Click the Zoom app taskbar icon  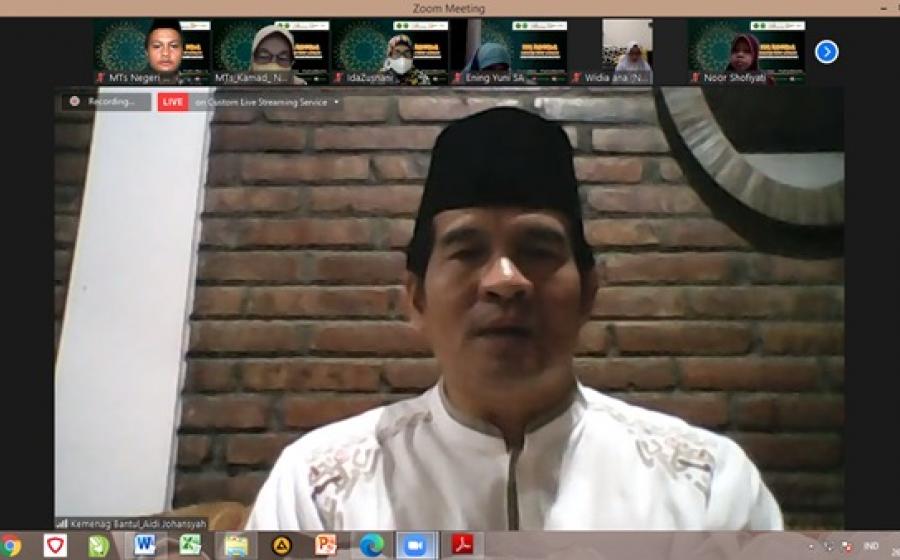point(415,546)
